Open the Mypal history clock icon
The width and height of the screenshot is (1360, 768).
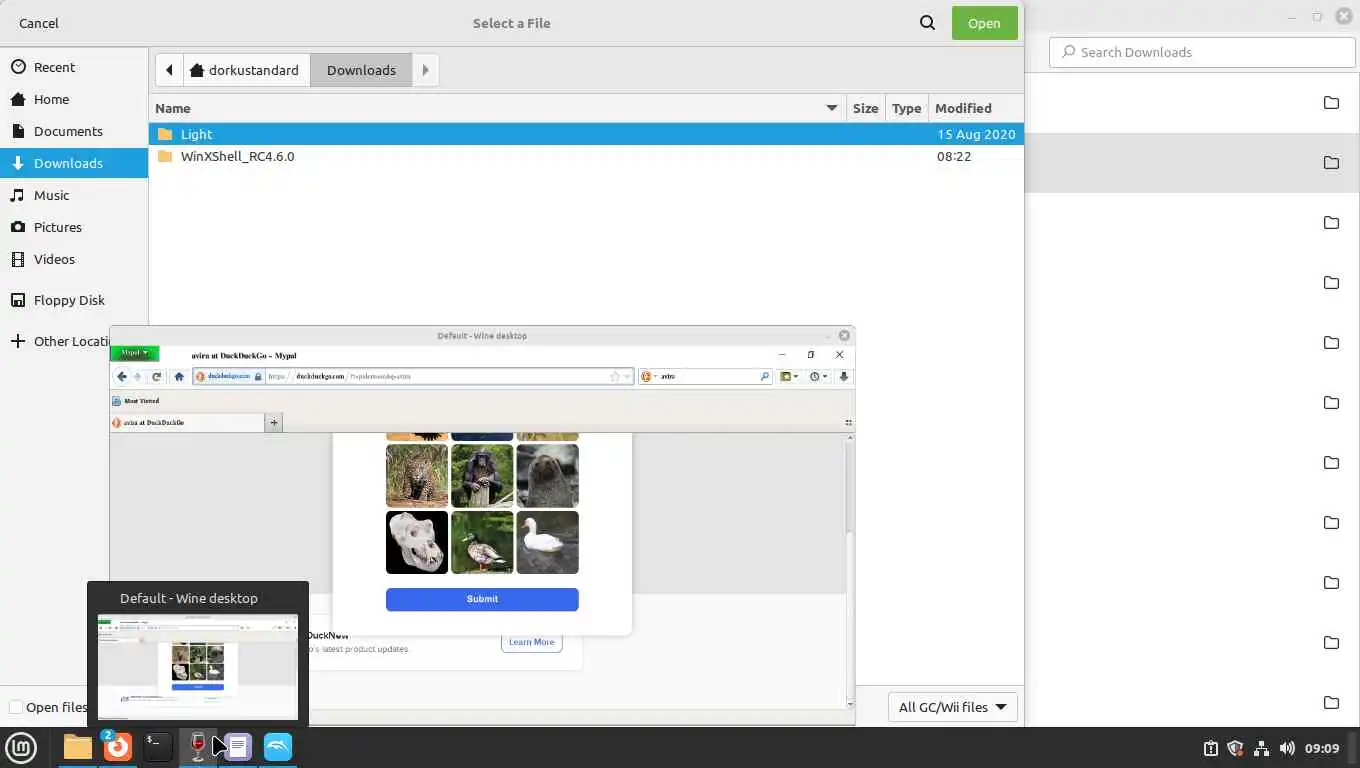818,376
